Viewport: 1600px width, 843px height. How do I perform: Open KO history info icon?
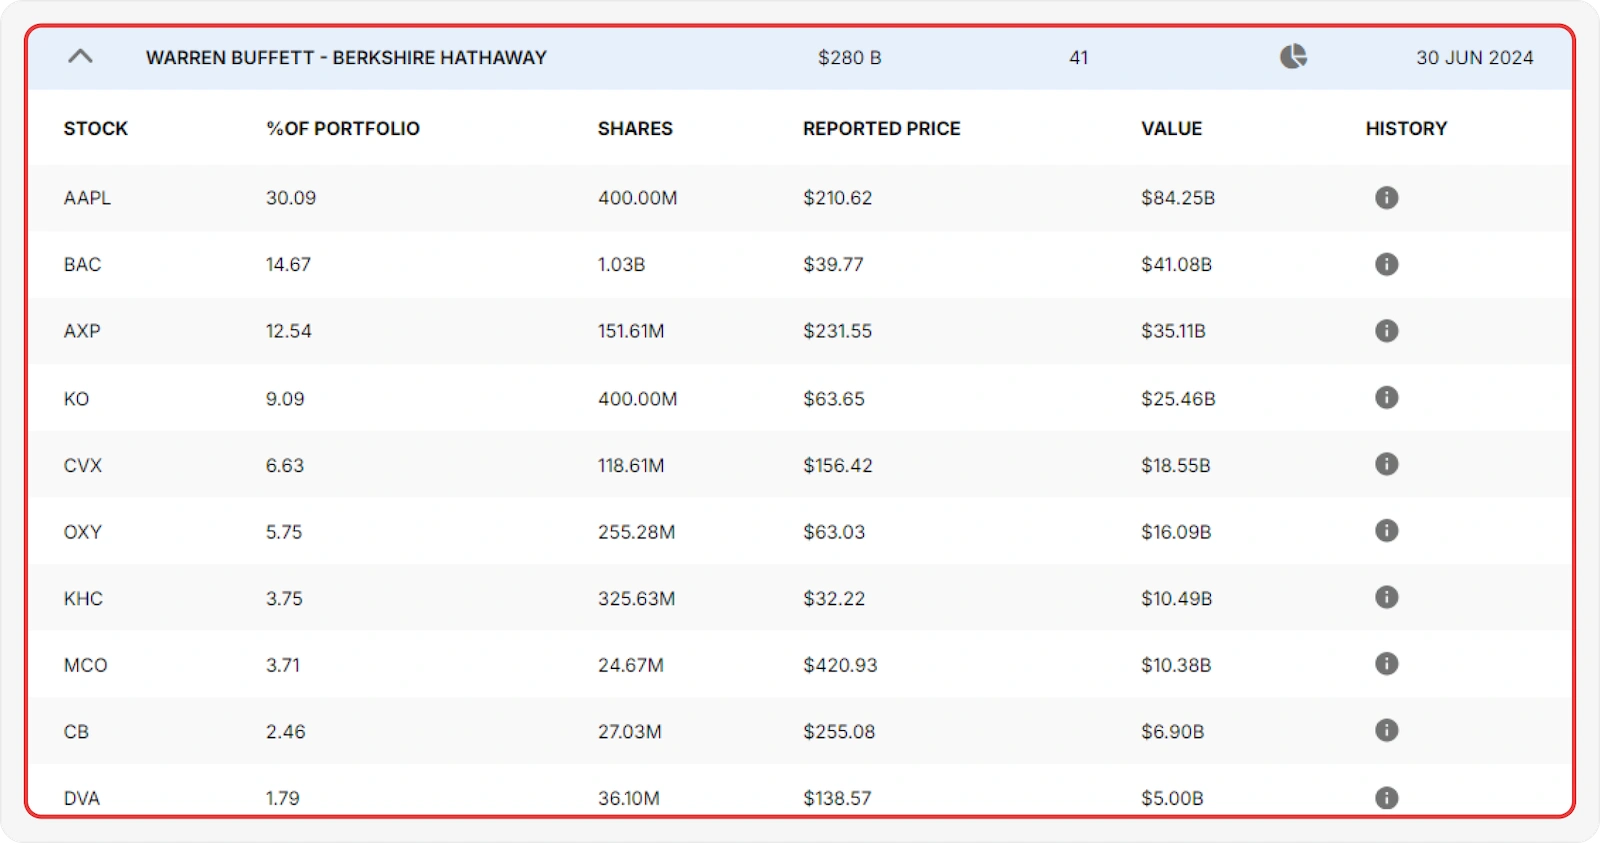[1386, 398]
